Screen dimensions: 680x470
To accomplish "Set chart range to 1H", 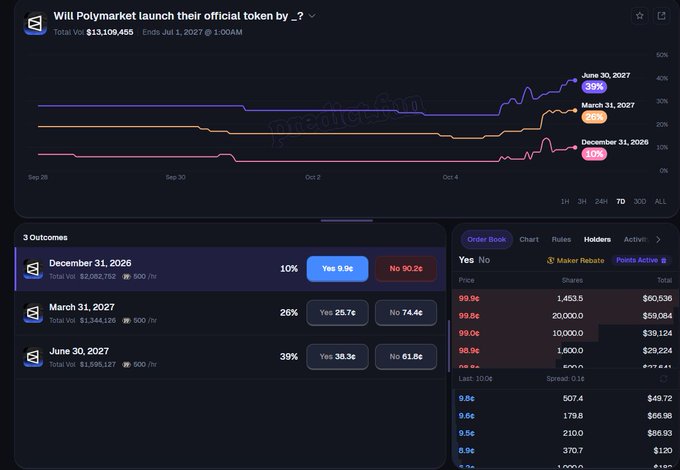I will (565, 202).
